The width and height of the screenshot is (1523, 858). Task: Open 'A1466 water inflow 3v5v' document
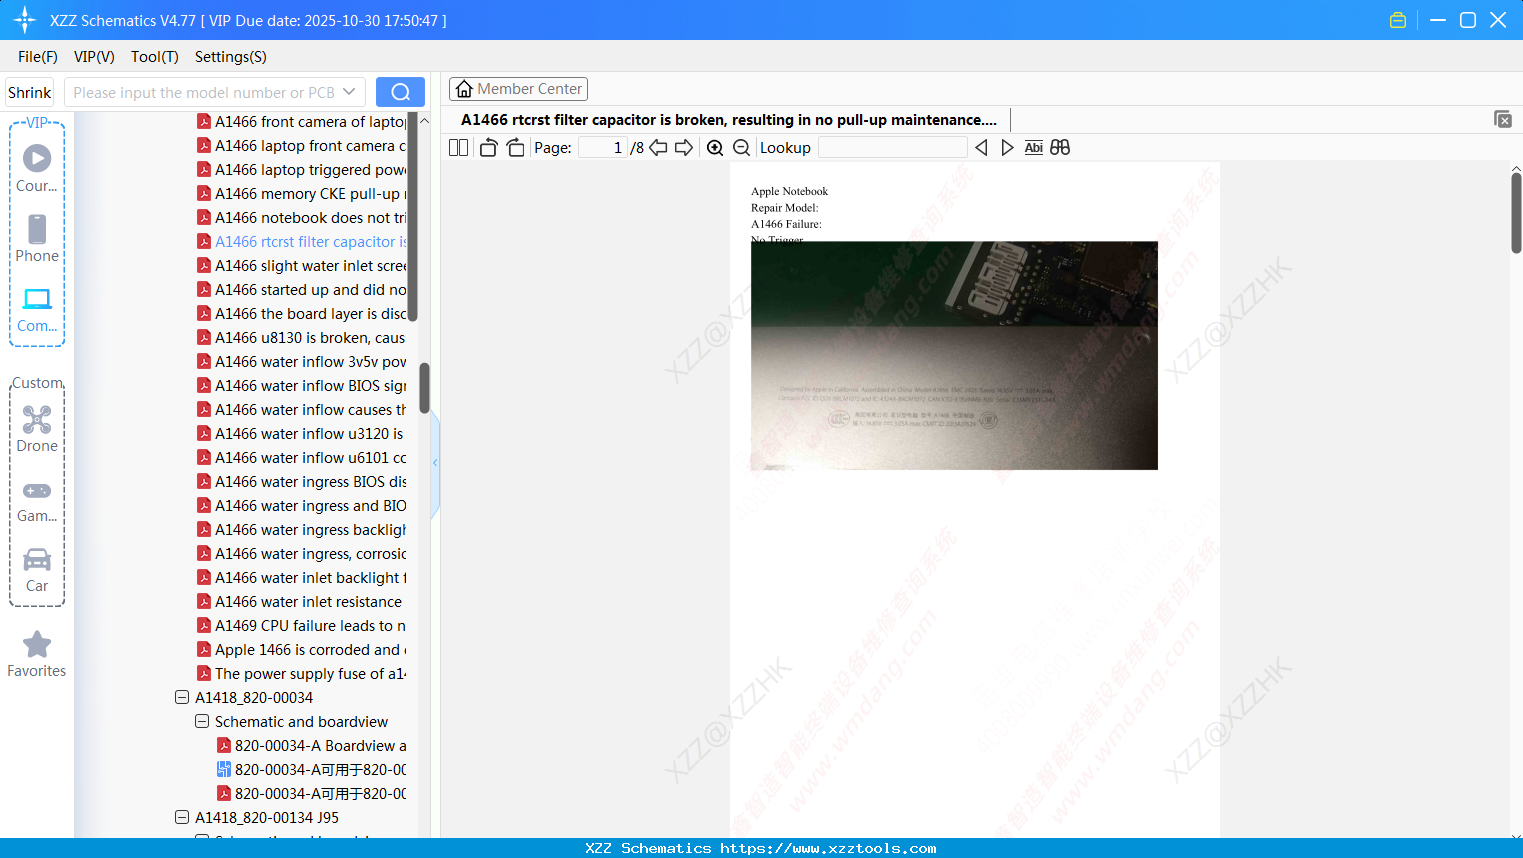302,361
